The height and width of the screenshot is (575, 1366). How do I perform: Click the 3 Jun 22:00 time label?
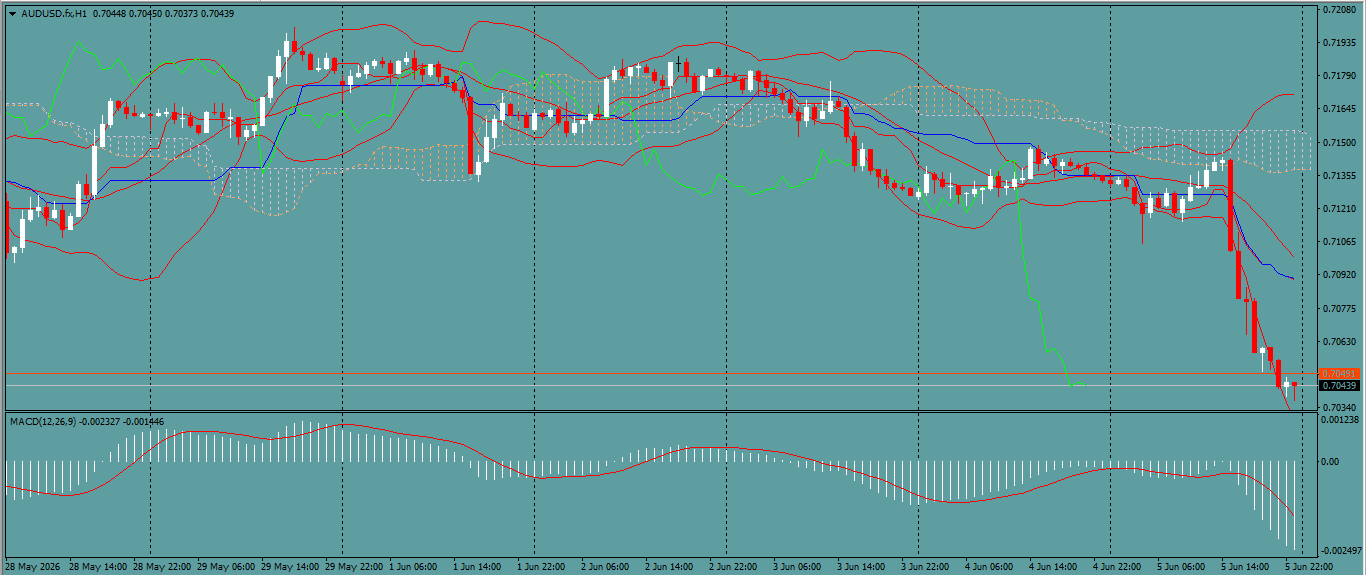[x=926, y=566]
